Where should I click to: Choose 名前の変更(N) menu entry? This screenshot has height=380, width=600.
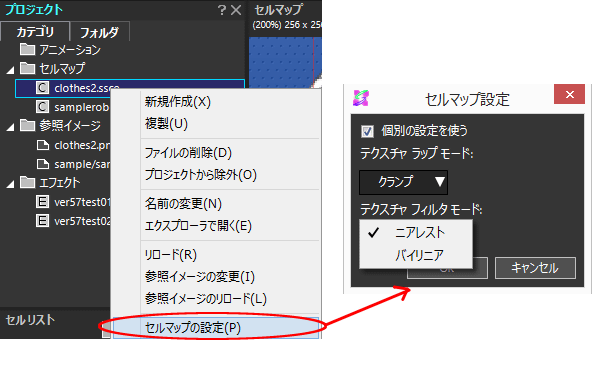216,204
